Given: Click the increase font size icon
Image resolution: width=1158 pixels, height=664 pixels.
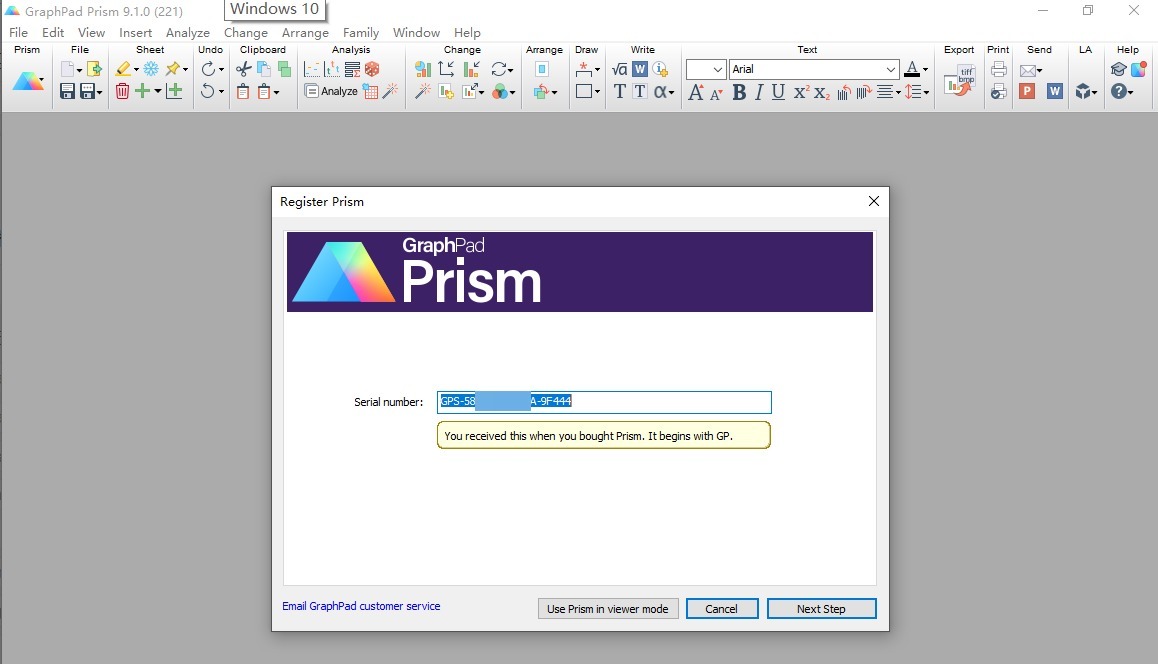Looking at the screenshot, I should pos(695,92).
